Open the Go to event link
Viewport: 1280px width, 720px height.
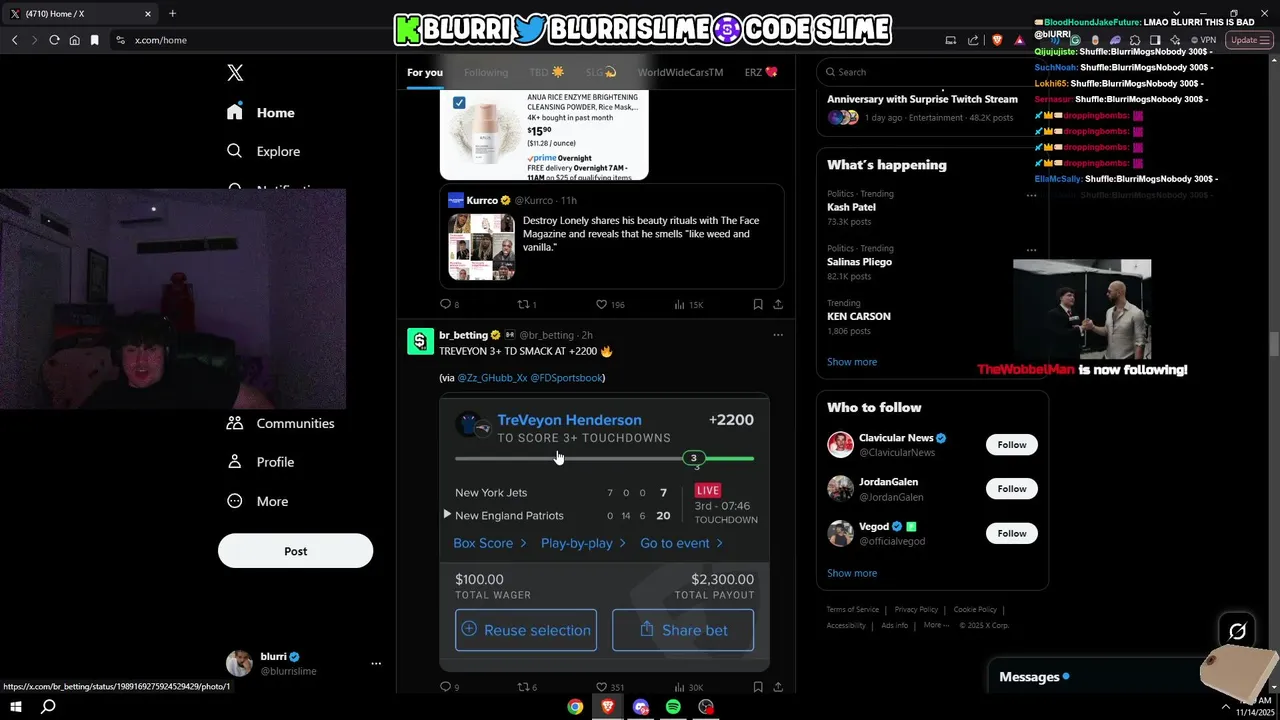681,543
